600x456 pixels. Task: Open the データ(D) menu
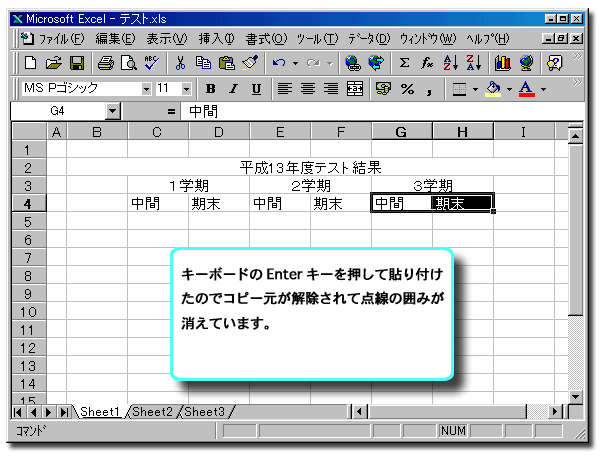tap(369, 39)
